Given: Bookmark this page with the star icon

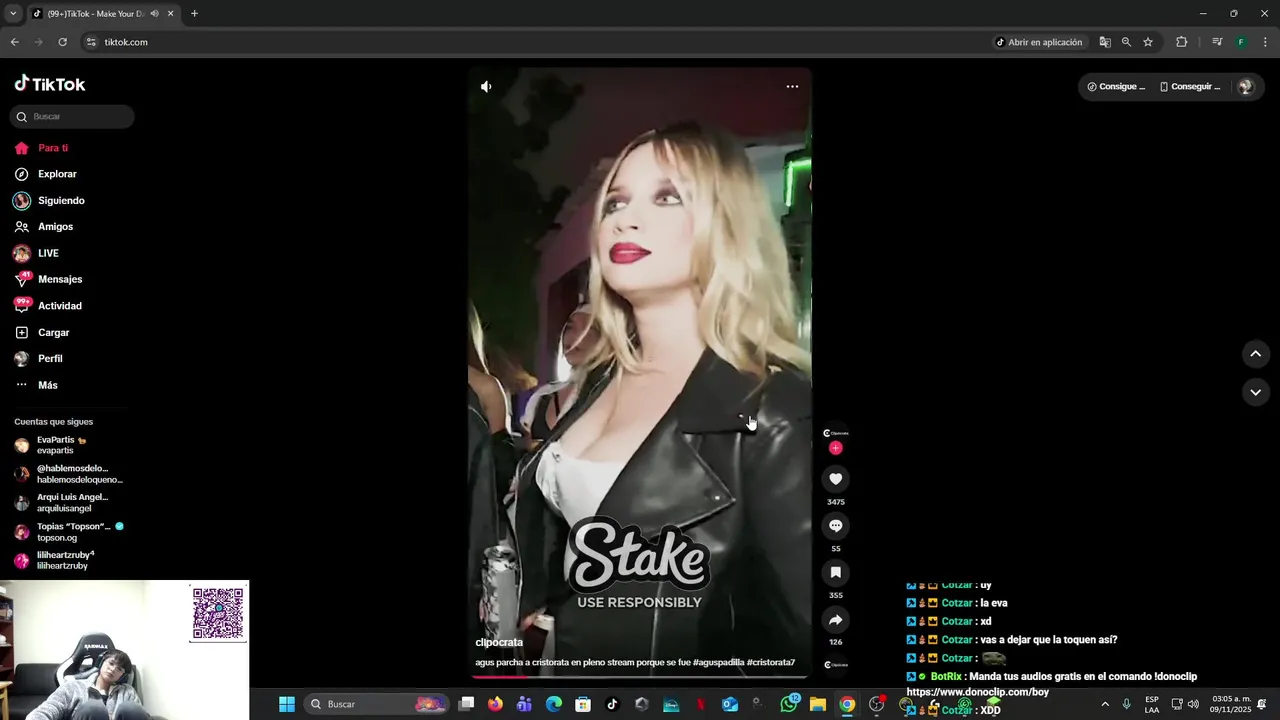Looking at the screenshot, I should pyautogui.click(x=1148, y=42).
